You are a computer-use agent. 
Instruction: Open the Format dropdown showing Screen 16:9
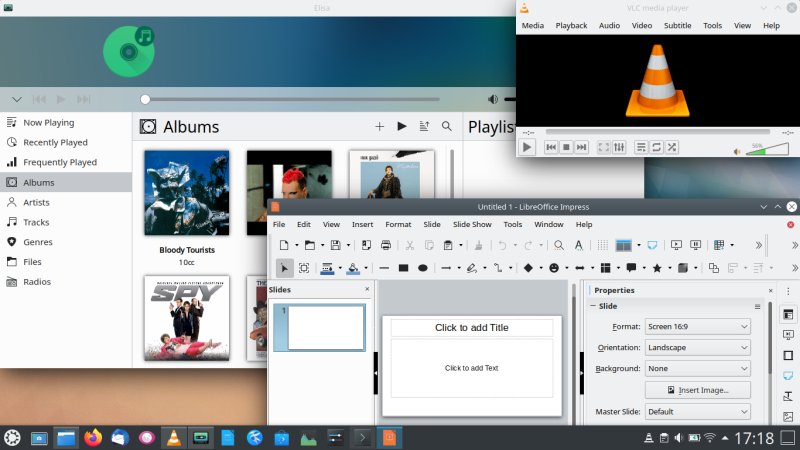pos(698,326)
